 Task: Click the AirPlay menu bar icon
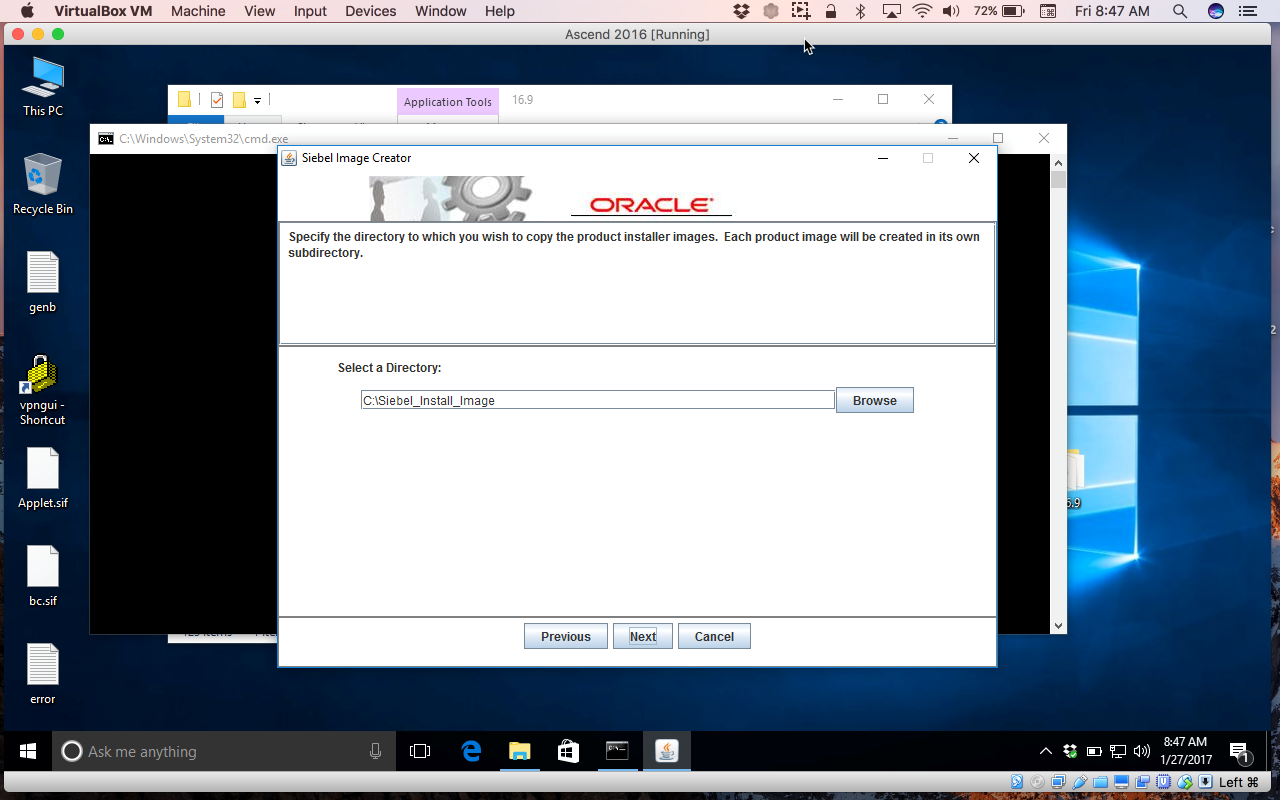[x=891, y=11]
